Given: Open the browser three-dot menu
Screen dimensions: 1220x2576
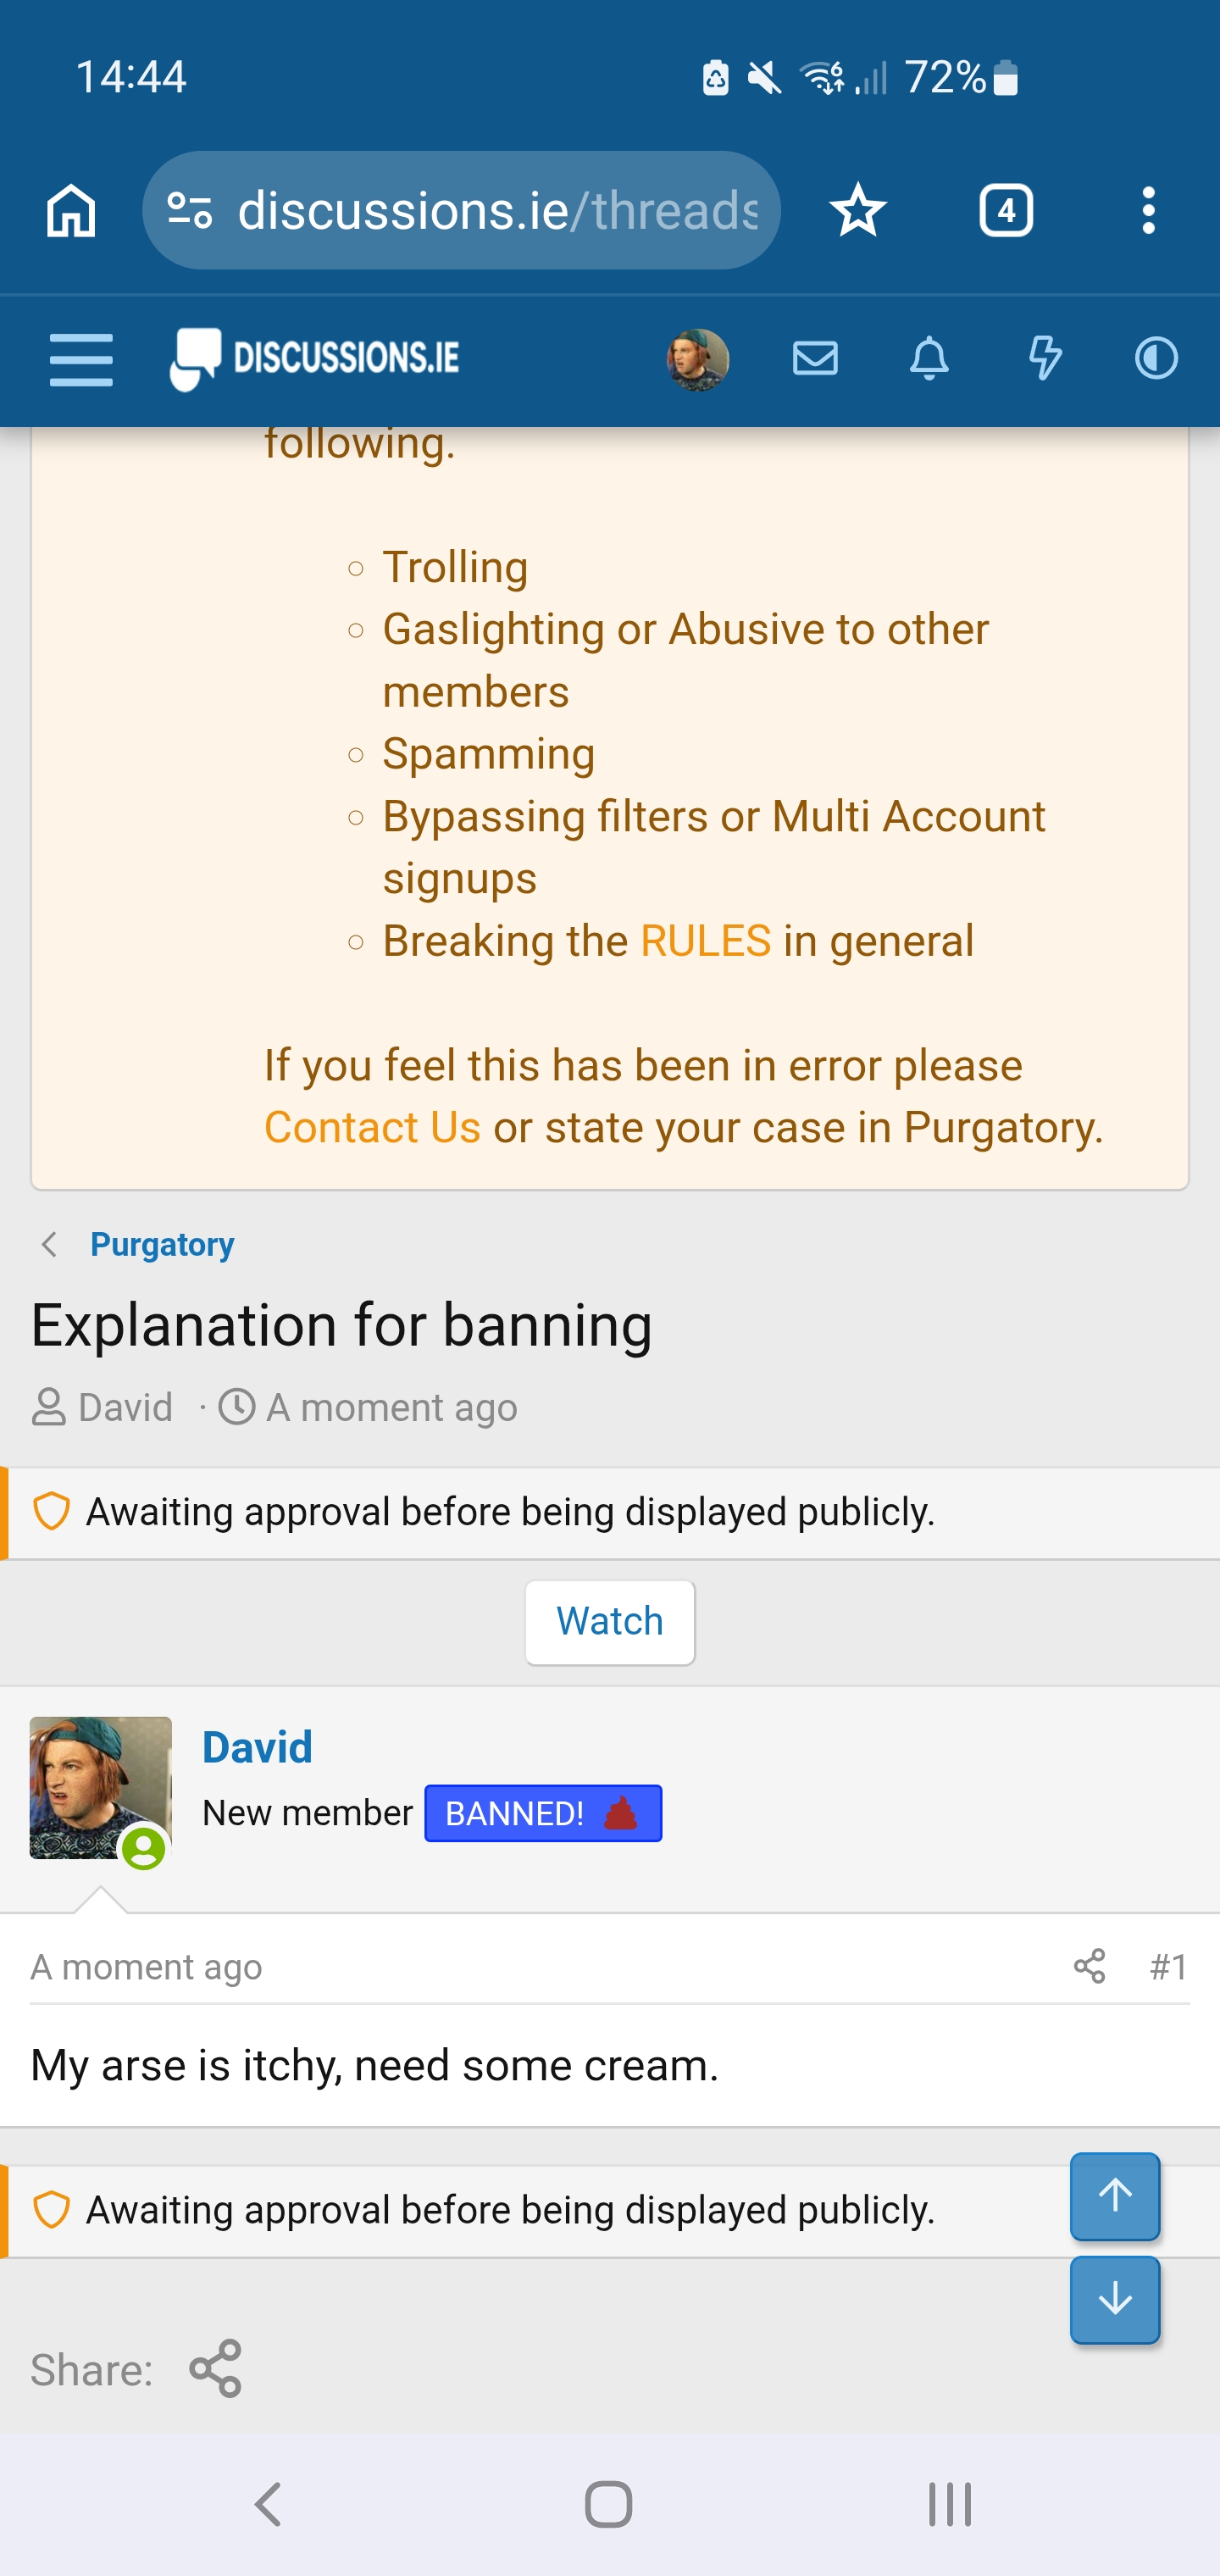Looking at the screenshot, I should click(1148, 211).
